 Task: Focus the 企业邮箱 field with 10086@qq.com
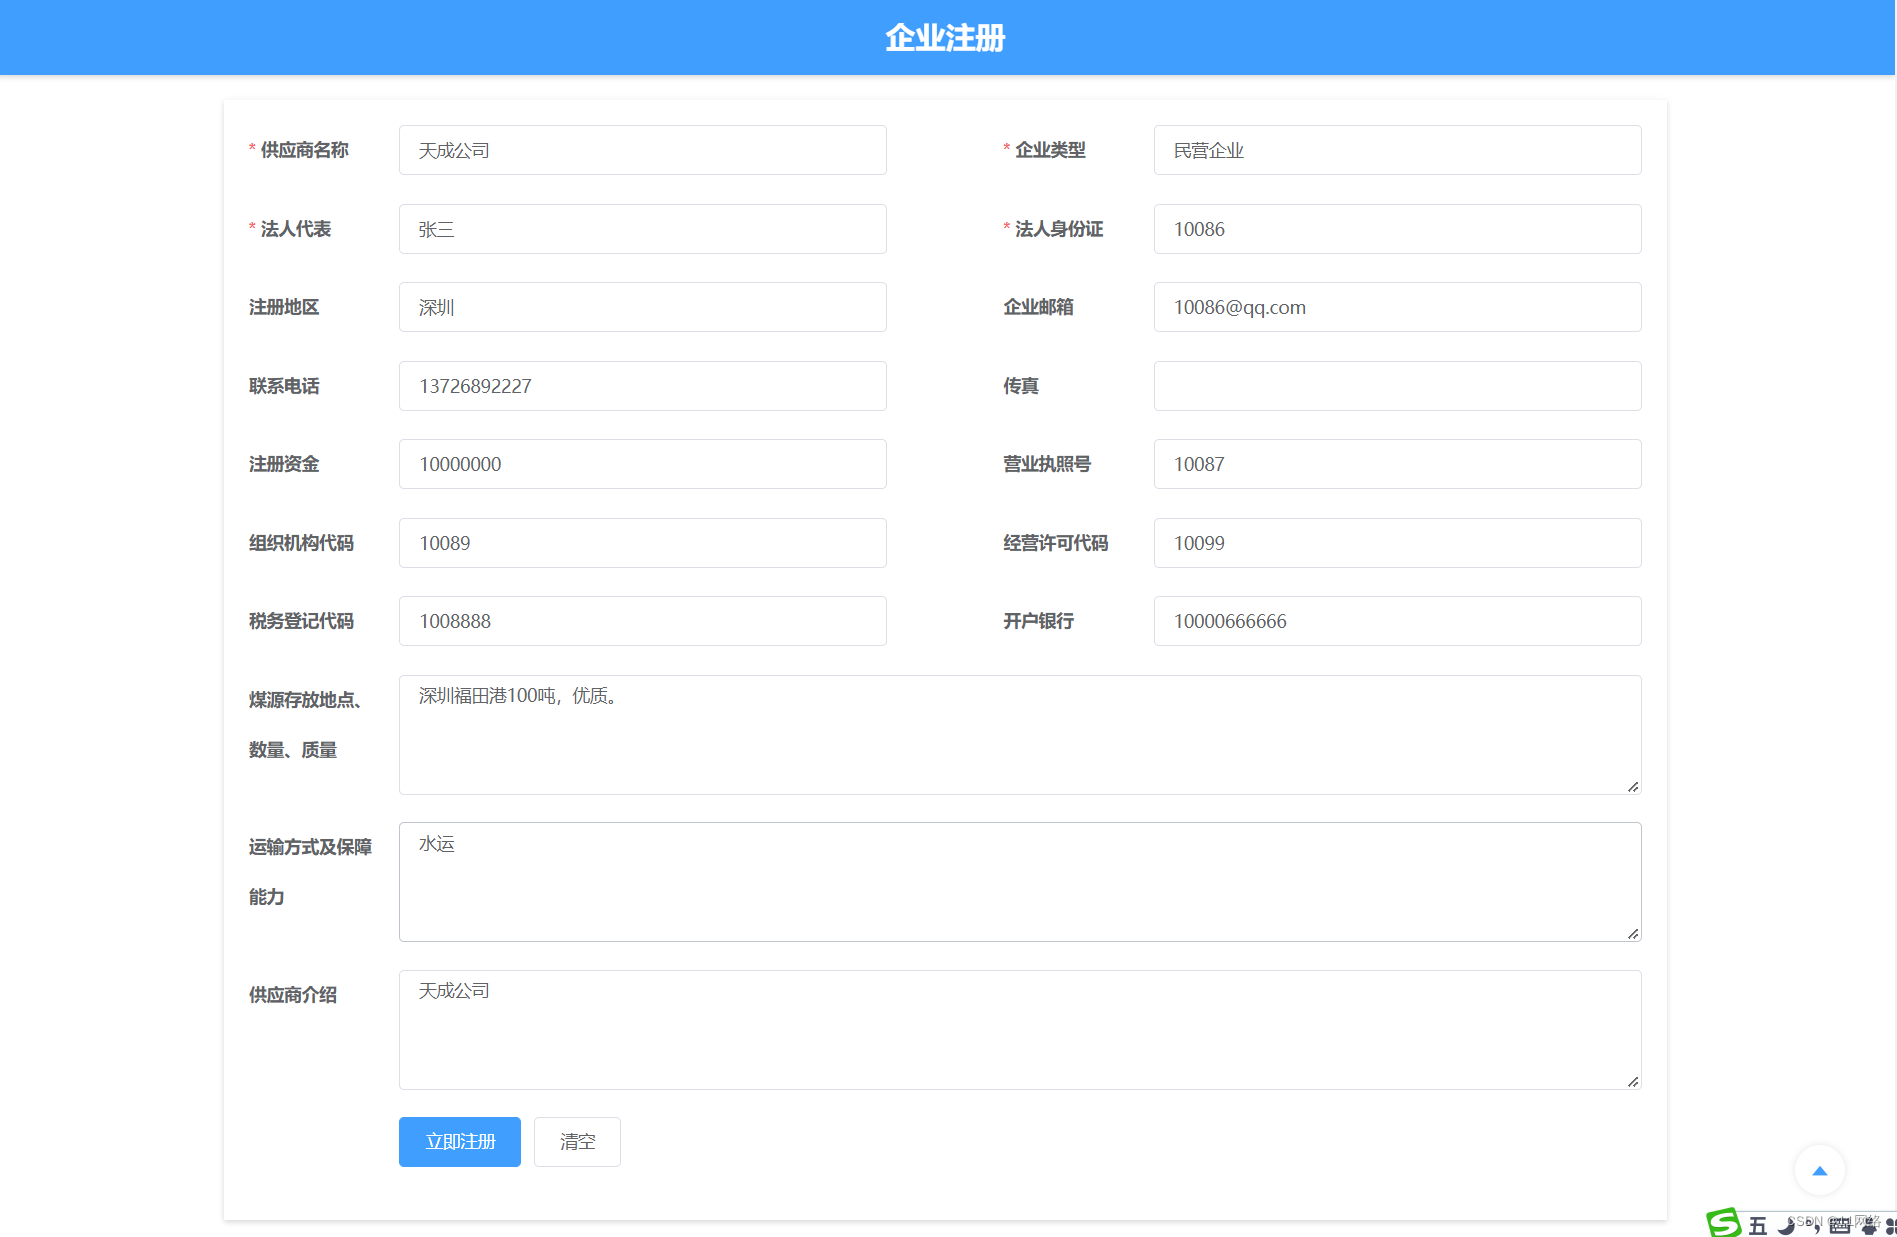coord(1397,307)
